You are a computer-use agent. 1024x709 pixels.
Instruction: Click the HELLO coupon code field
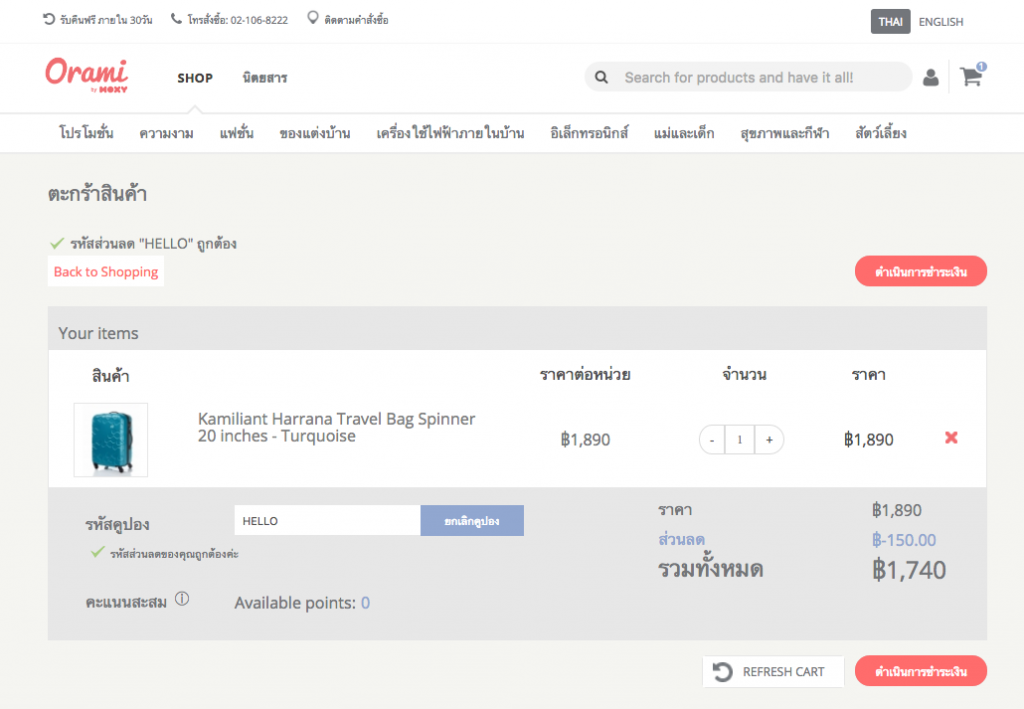coord(327,520)
